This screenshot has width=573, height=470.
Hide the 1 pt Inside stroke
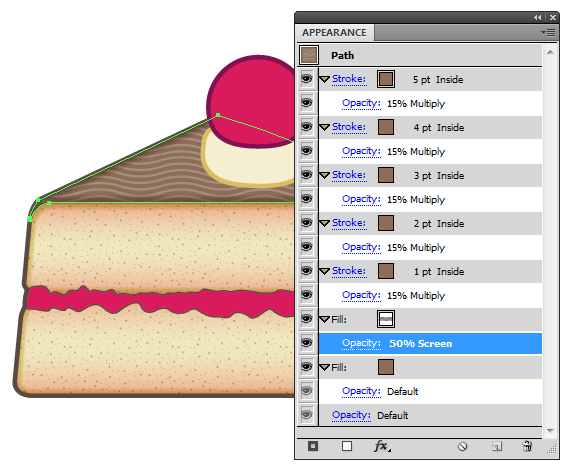(x=307, y=271)
